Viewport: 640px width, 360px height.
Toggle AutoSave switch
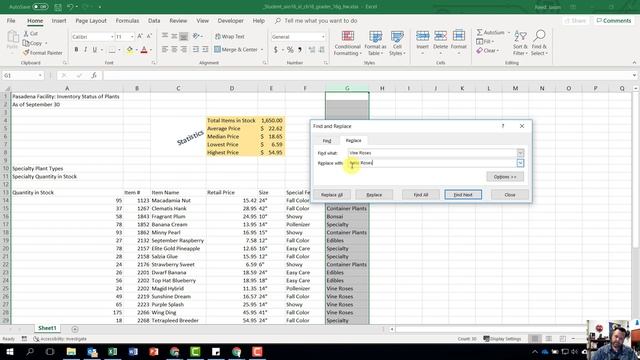(40, 7)
